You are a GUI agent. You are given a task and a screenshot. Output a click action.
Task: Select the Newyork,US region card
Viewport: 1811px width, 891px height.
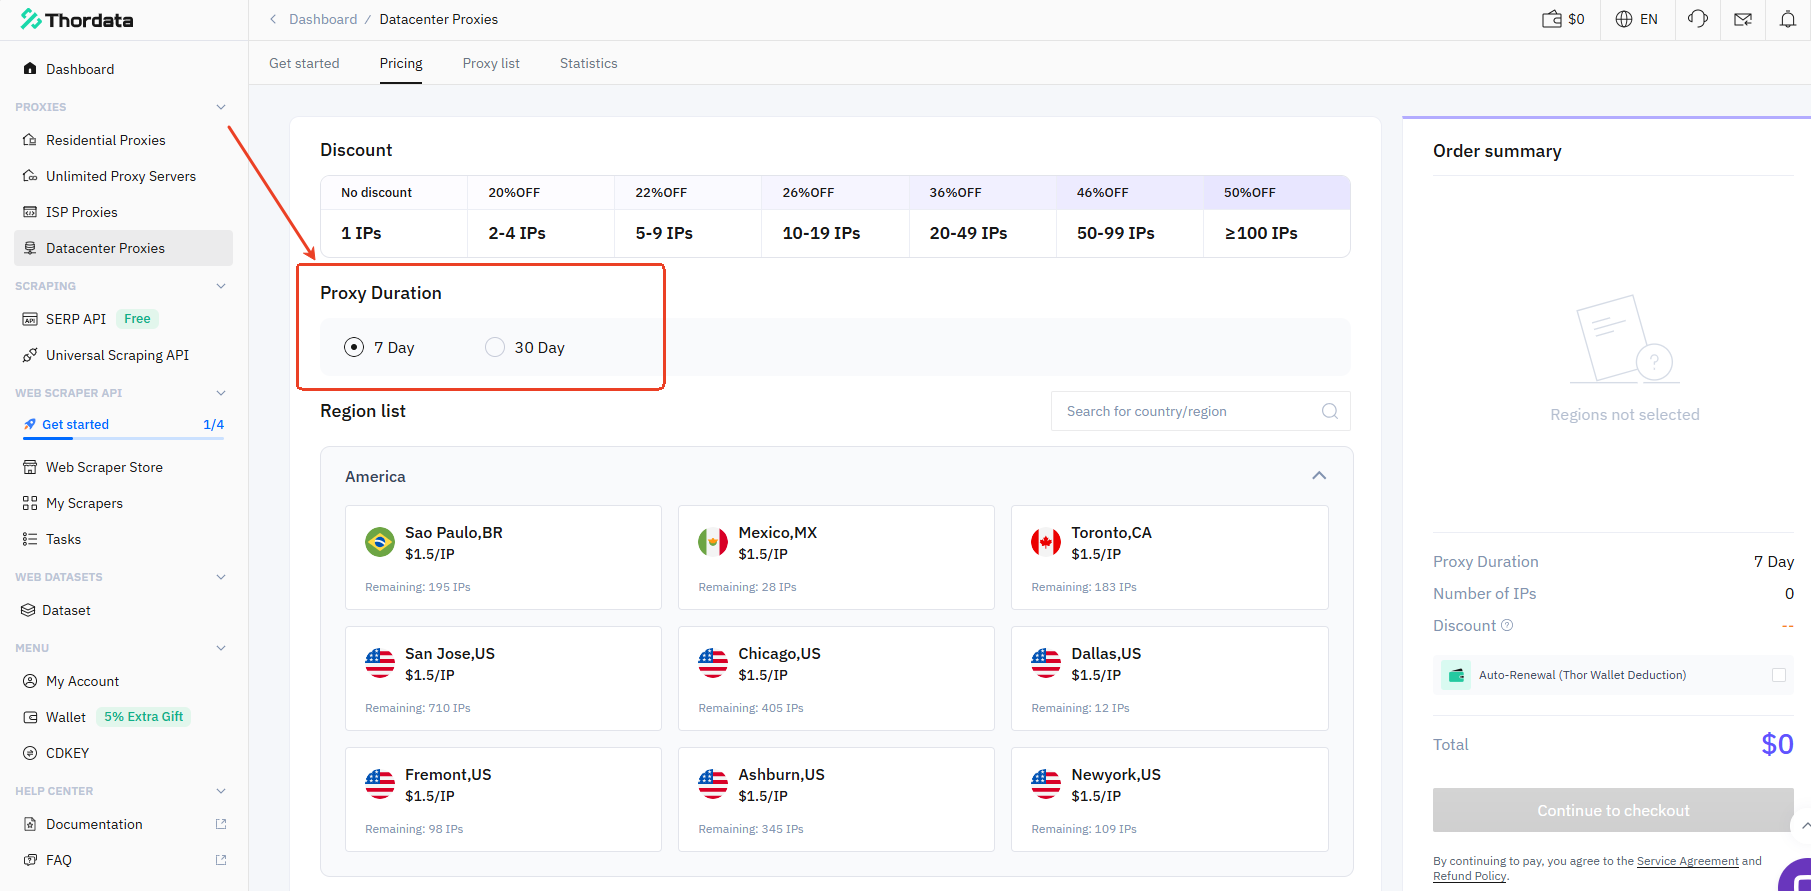1169,799
